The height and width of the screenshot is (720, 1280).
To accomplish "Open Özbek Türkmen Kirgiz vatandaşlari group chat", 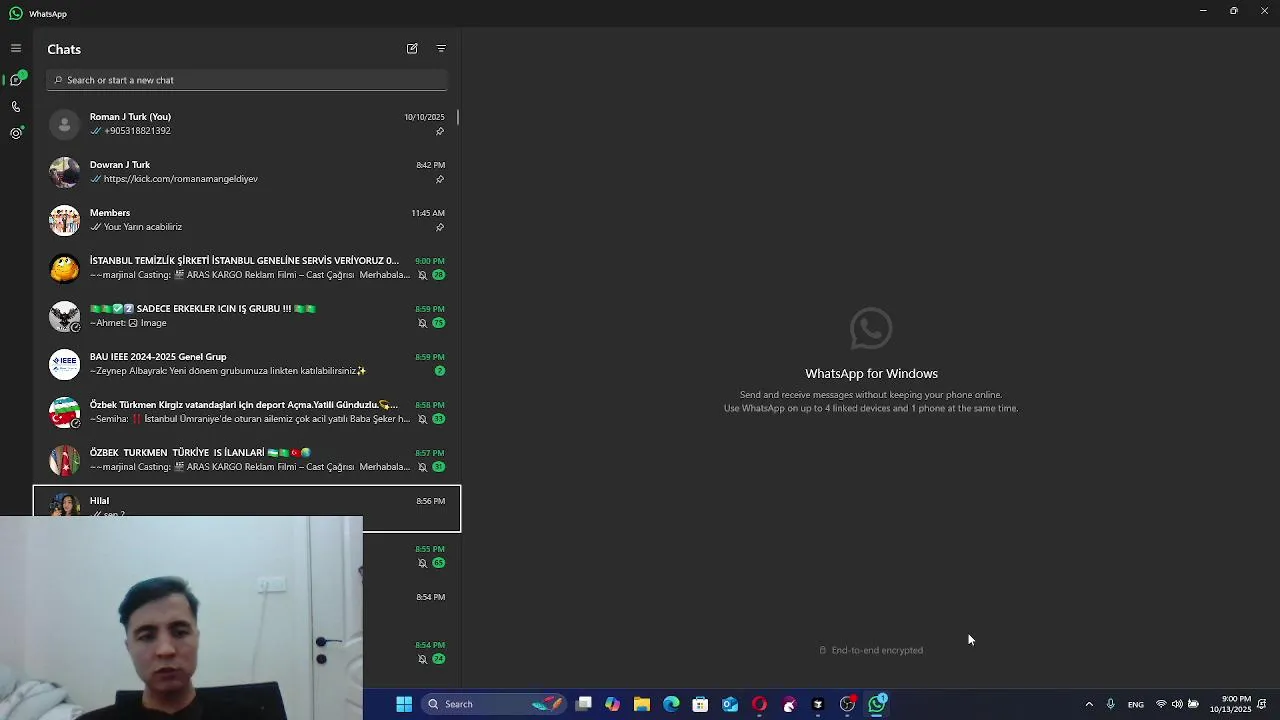I will pos(246,412).
